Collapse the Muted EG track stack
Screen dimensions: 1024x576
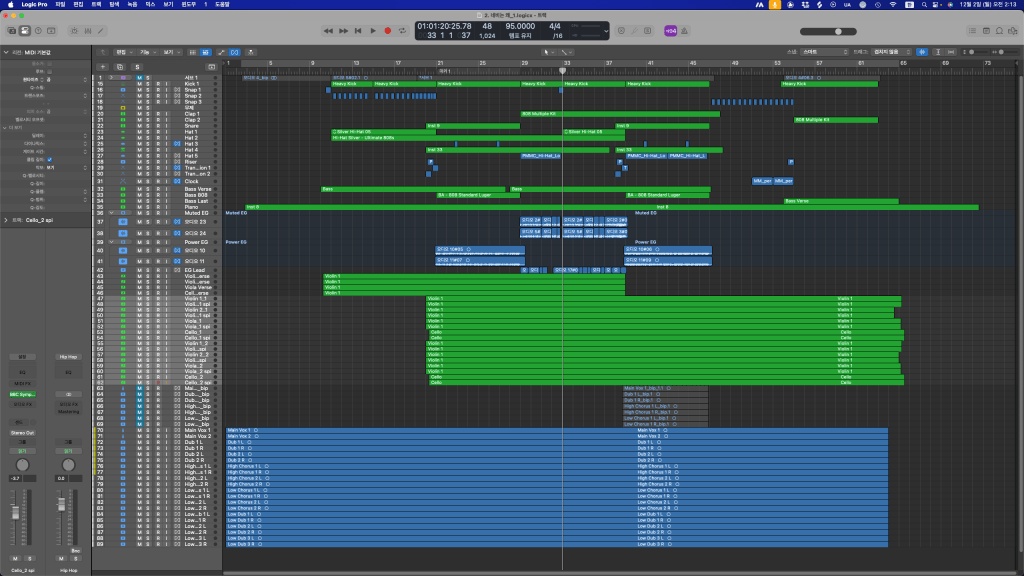pyautogui.click(x=110, y=213)
